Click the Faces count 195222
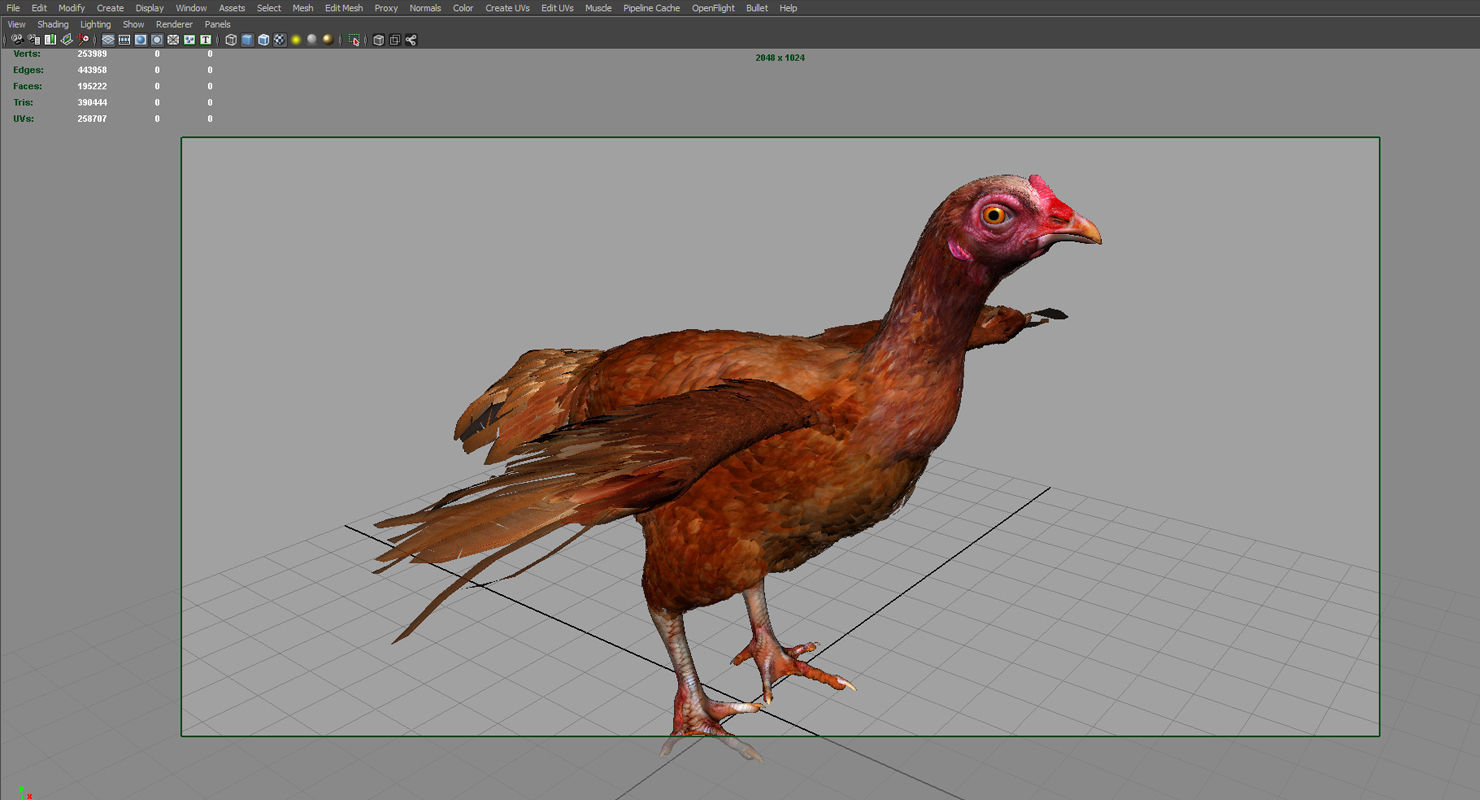This screenshot has width=1480, height=800. pos(92,86)
